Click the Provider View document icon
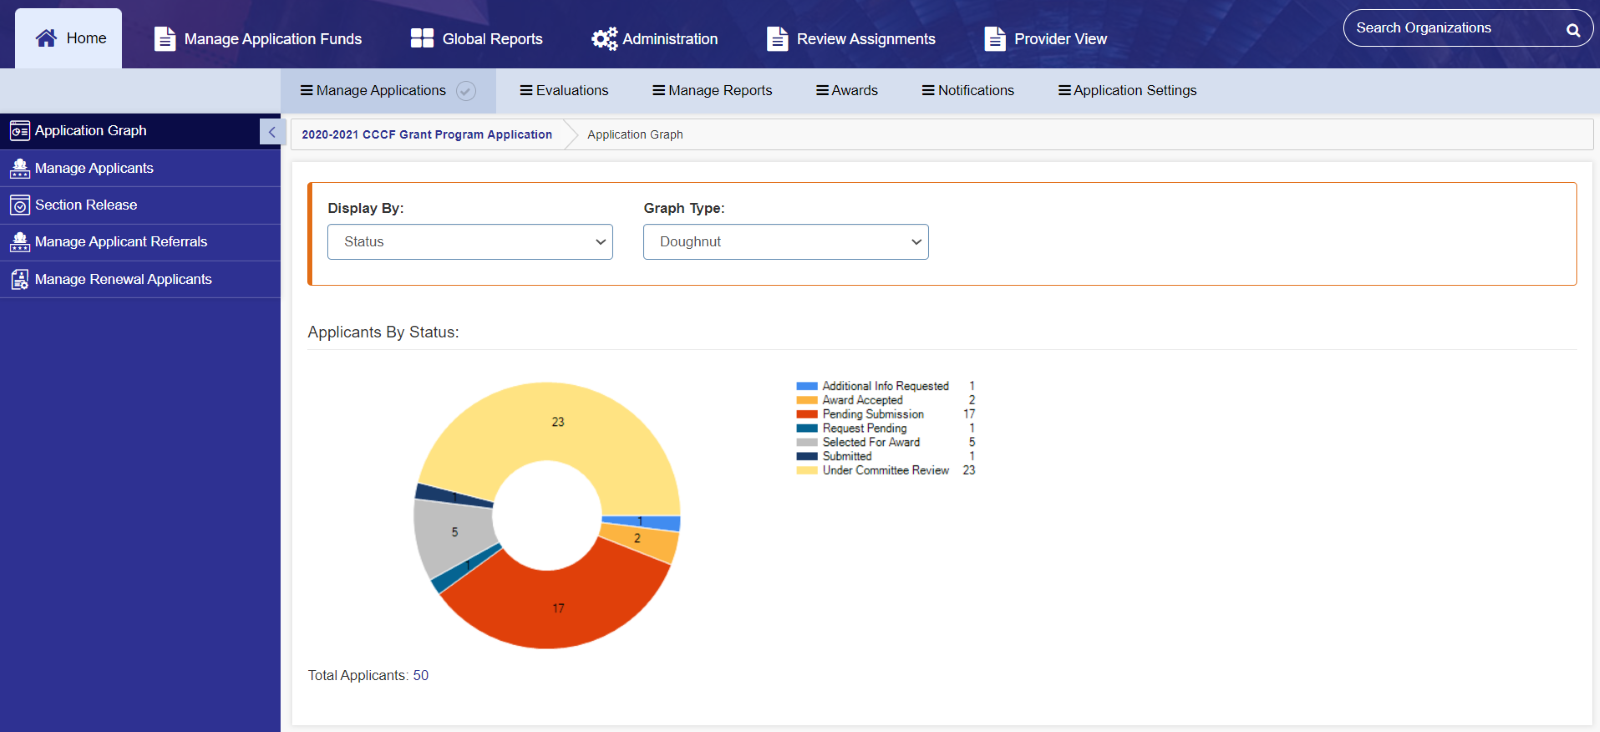The height and width of the screenshot is (732, 1600). coord(995,39)
